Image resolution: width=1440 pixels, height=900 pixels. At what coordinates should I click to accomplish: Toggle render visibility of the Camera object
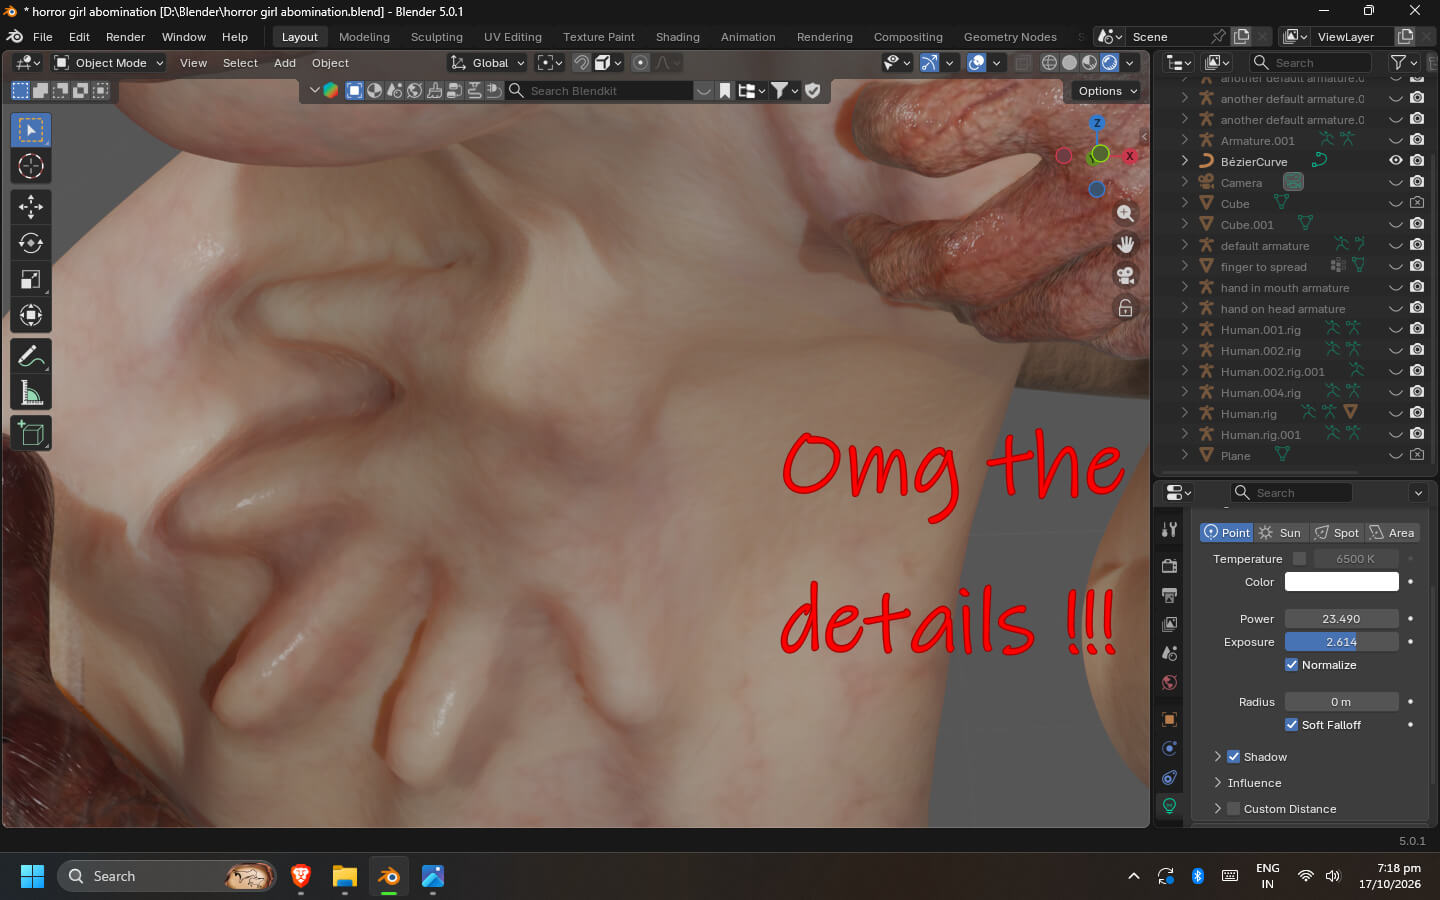(1417, 182)
